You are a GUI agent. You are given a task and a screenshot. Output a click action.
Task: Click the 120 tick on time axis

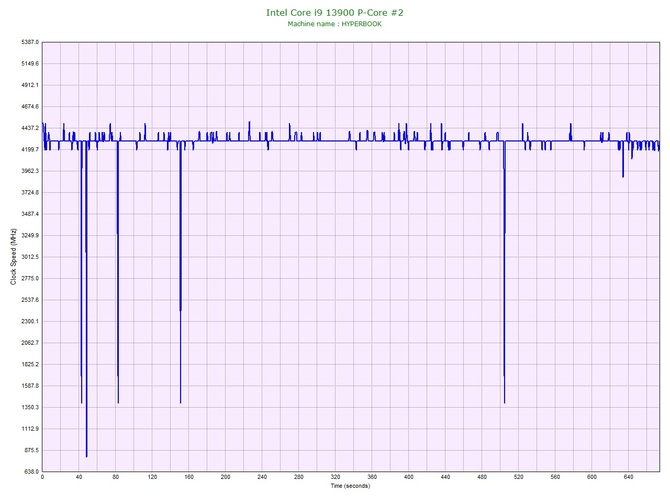152,477
